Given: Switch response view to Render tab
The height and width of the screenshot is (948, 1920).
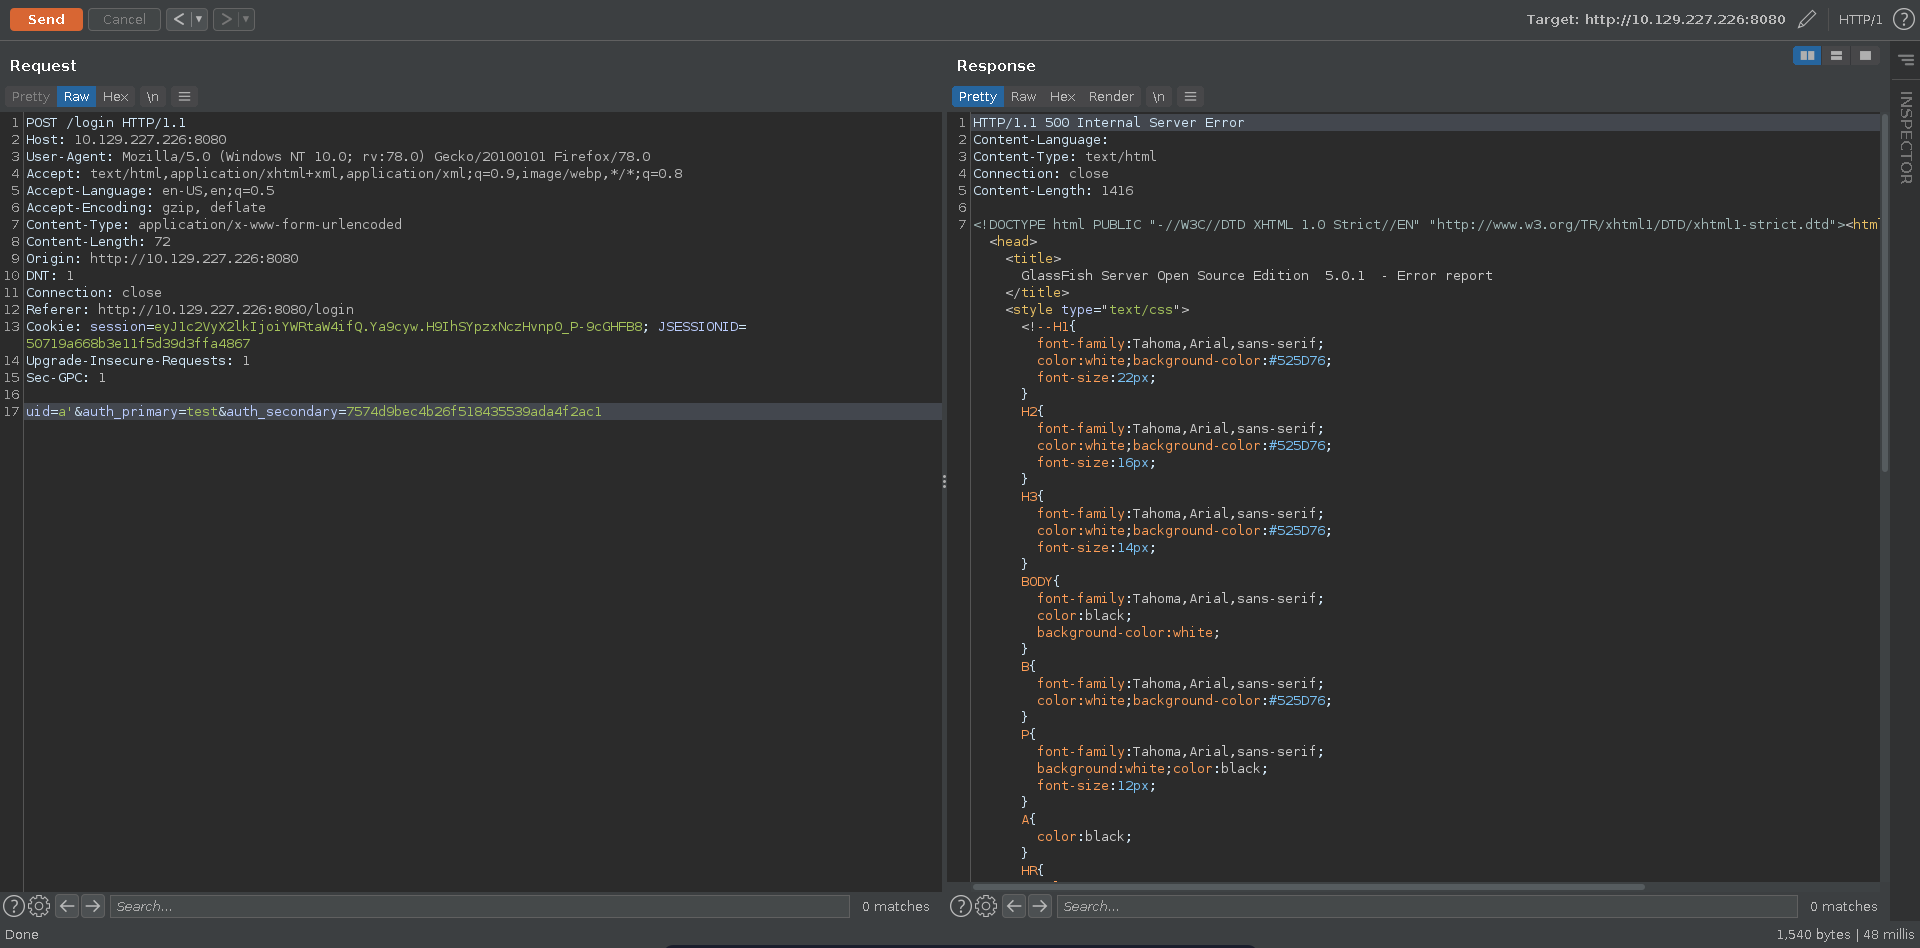Looking at the screenshot, I should [x=1111, y=97].
